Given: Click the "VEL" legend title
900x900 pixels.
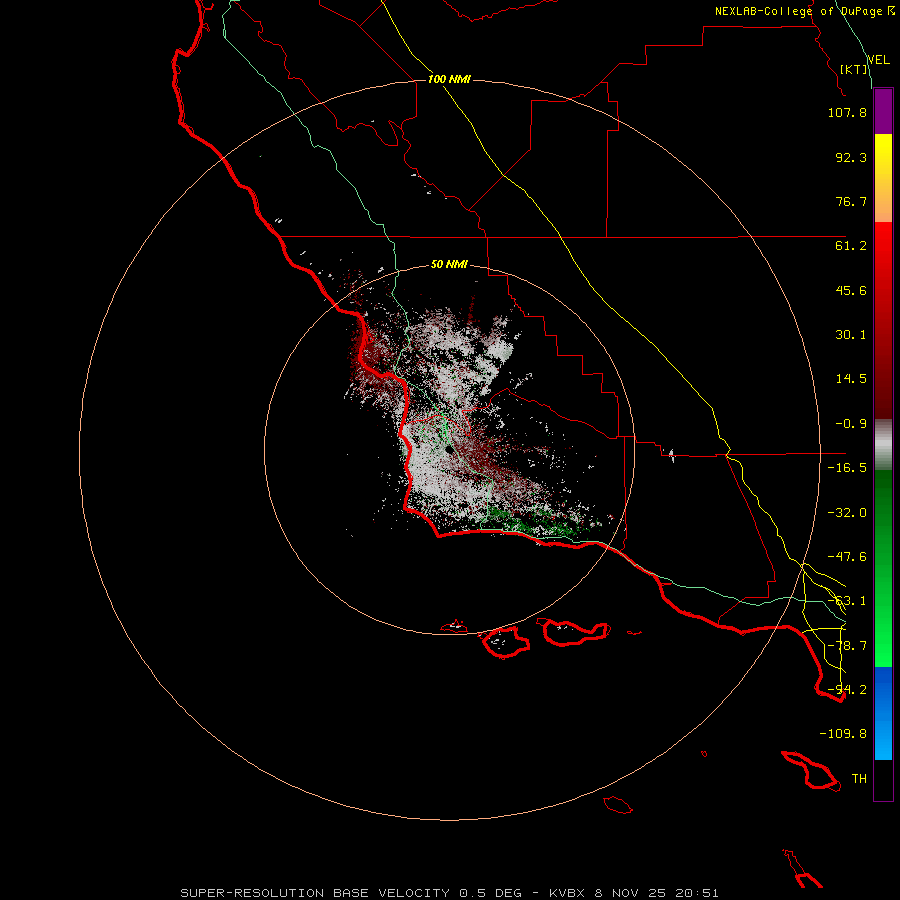Looking at the screenshot, I should tap(878, 60).
